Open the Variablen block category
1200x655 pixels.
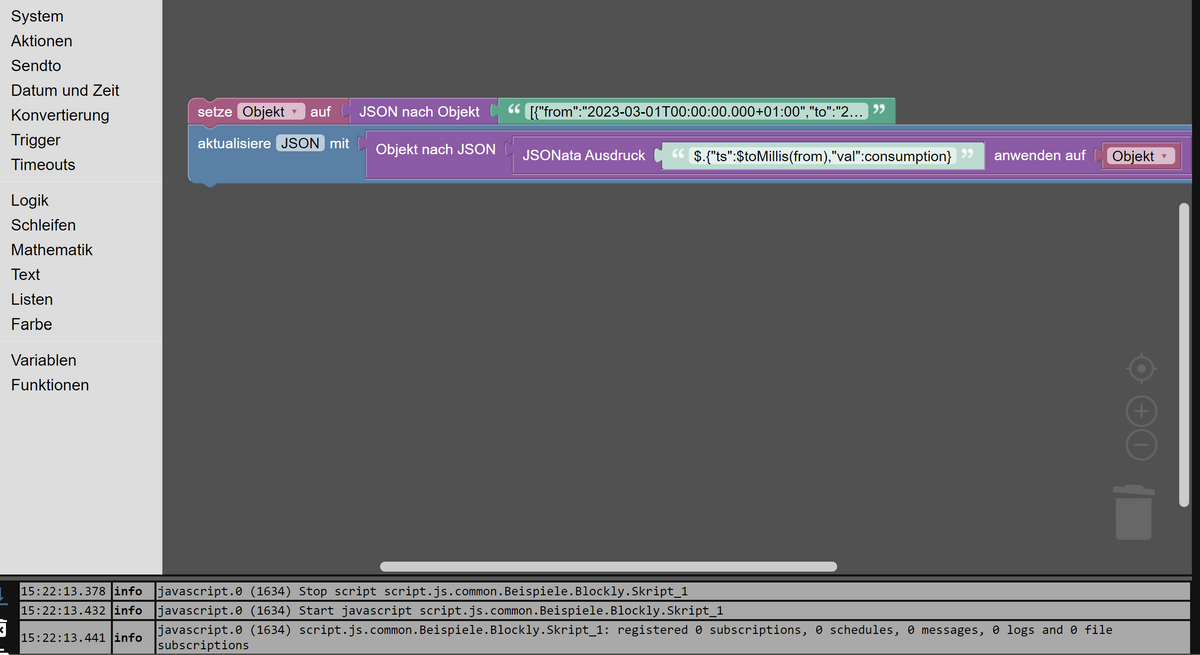[44, 360]
